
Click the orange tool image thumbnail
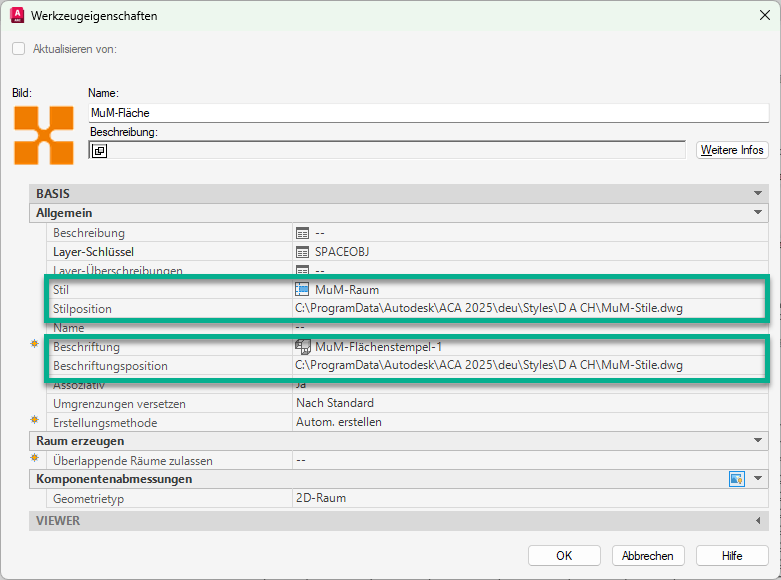click(43, 135)
